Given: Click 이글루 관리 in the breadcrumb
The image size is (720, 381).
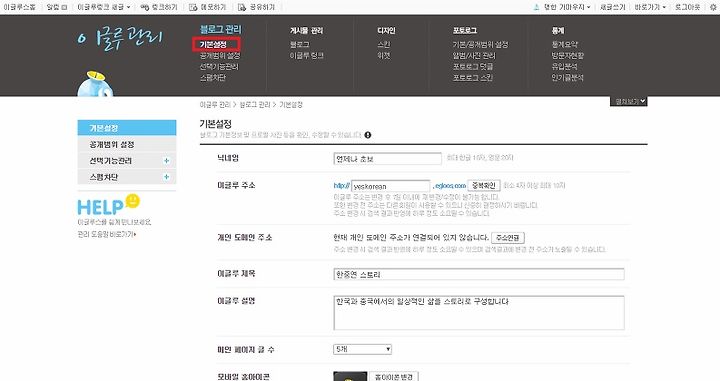Looking at the screenshot, I should (215, 105).
